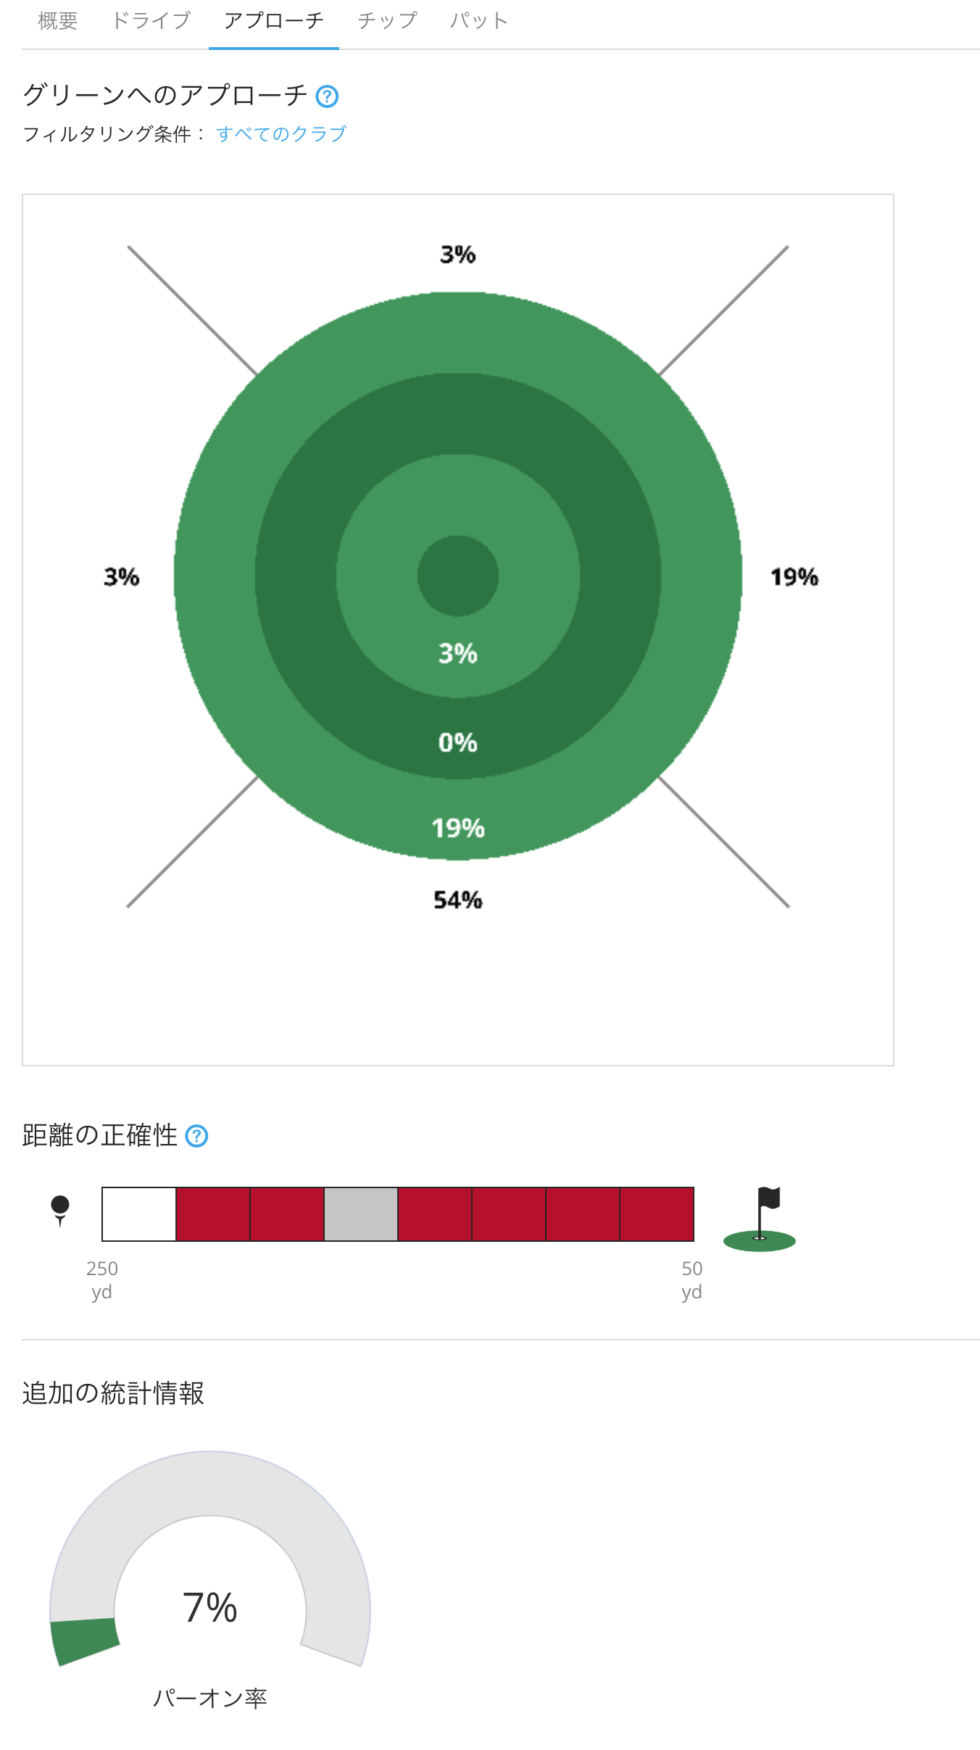This screenshot has height=1750, width=980.
Task: Click the right-side 19% miss label
Action: click(794, 577)
